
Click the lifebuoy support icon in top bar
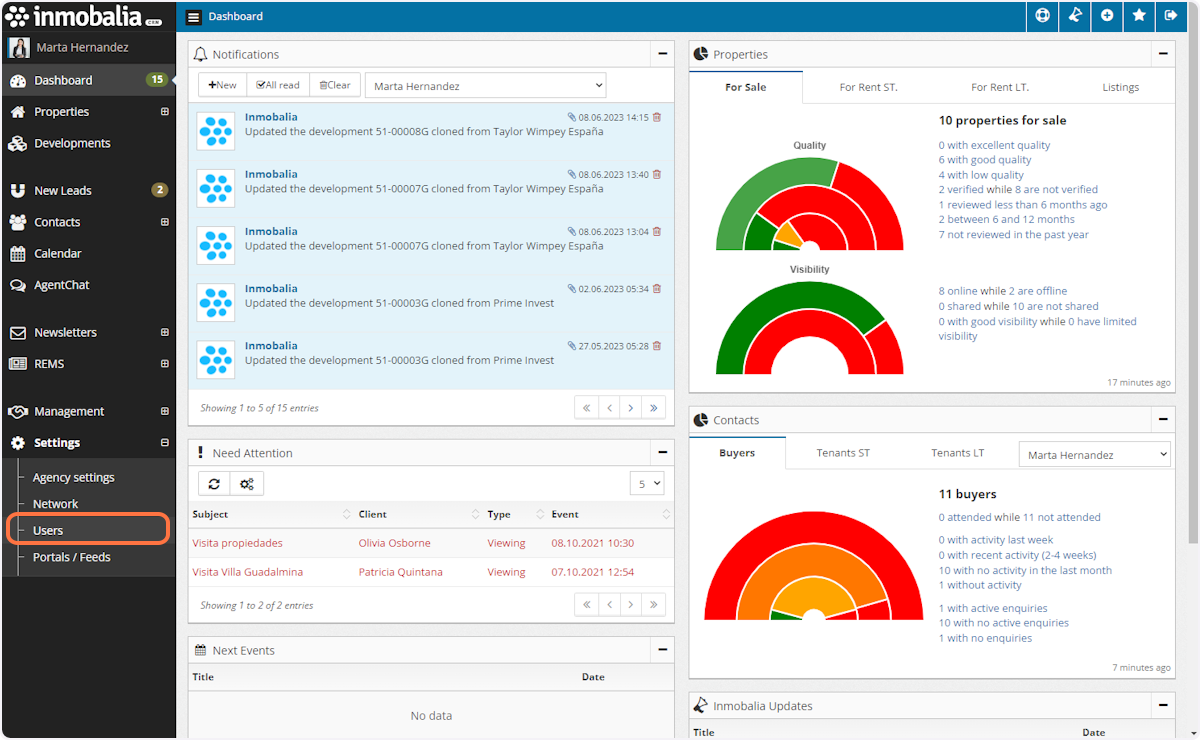click(1043, 16)
